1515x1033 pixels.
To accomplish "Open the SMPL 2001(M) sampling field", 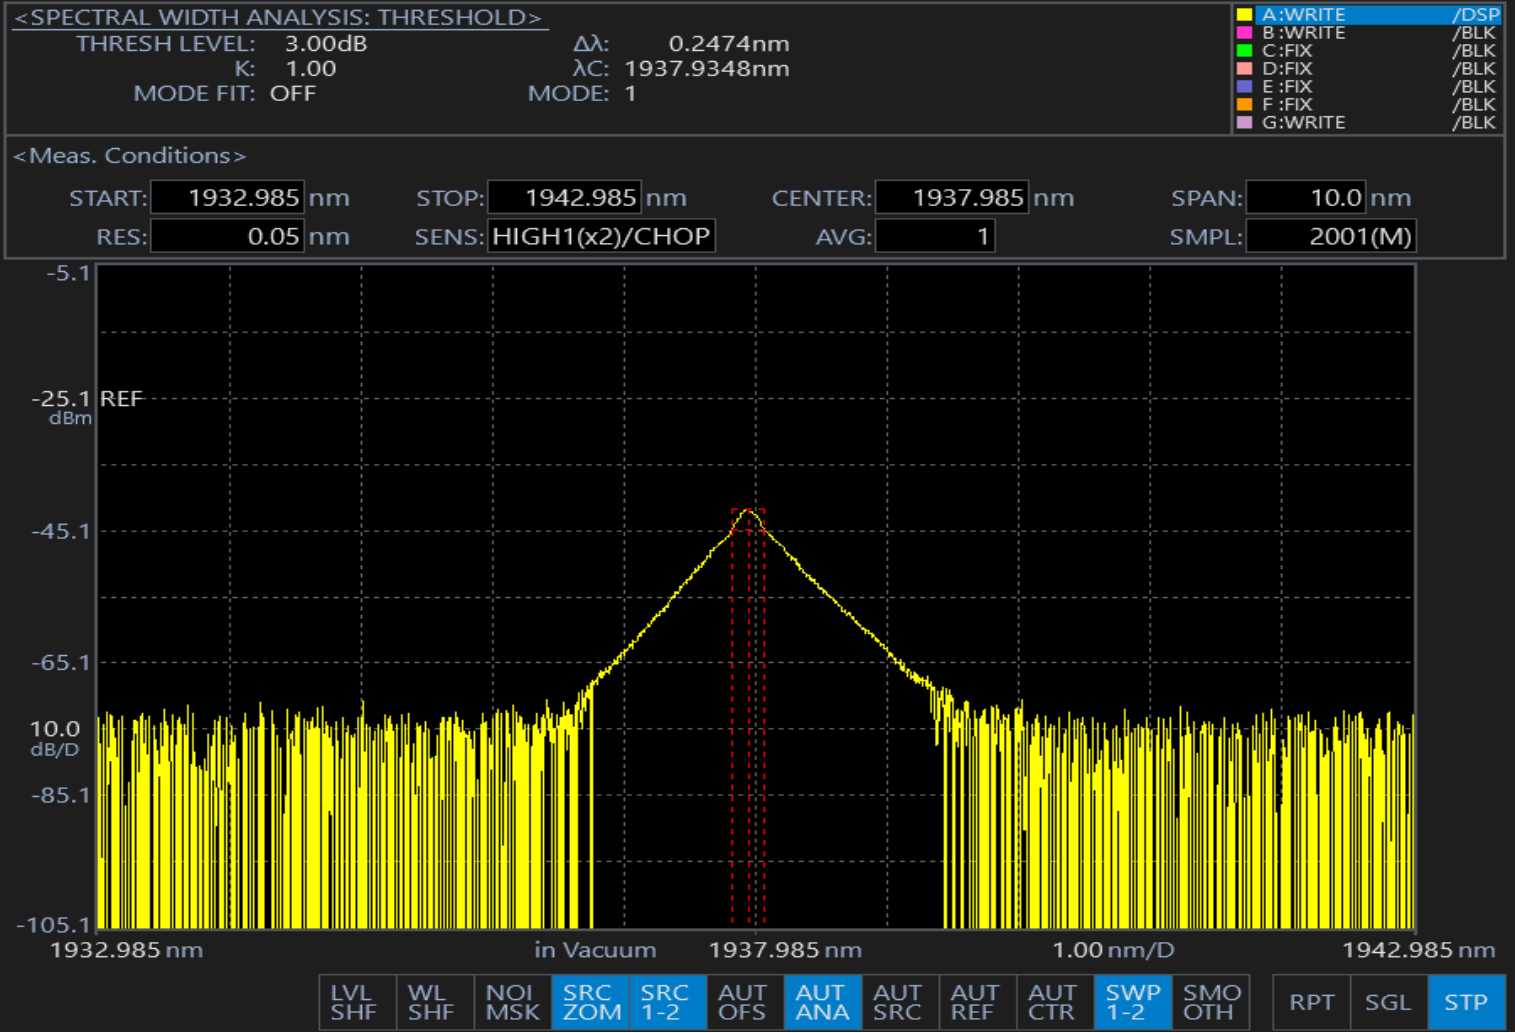I will pos(1330,237).
